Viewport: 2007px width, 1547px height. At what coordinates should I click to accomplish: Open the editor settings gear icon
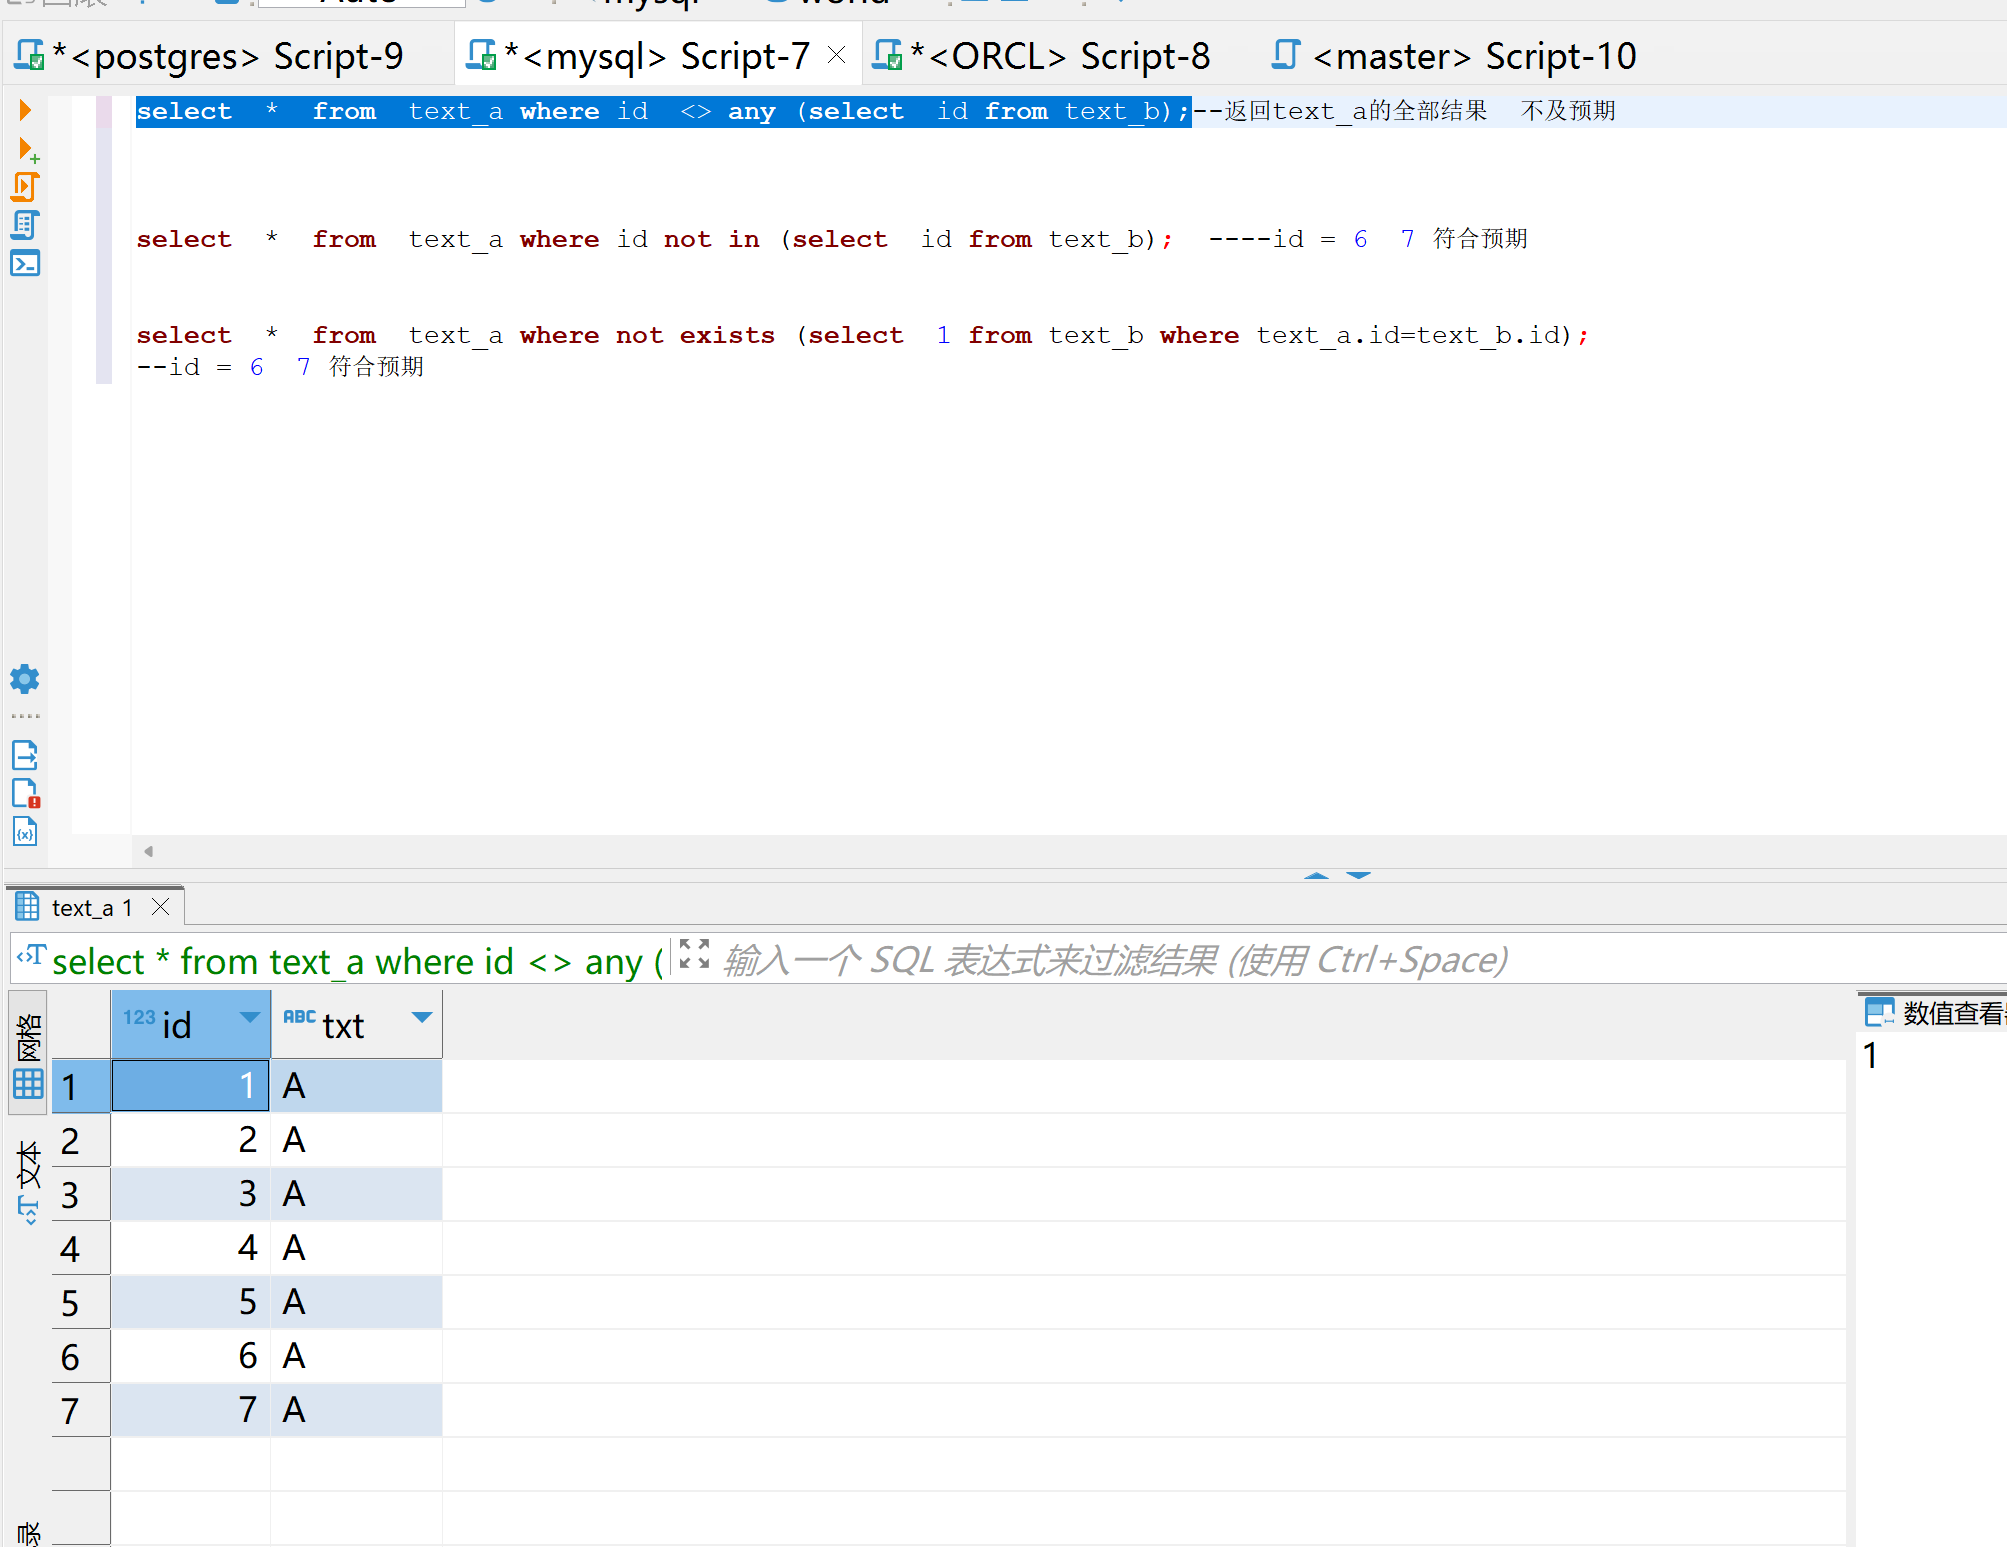pos(25,679)
